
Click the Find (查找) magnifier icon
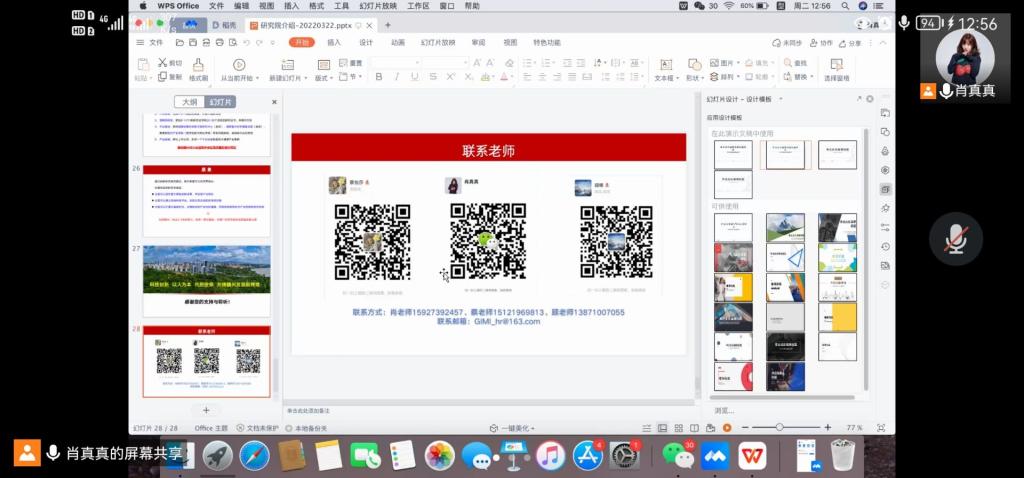pyautogui.click(x=788, y=62)
